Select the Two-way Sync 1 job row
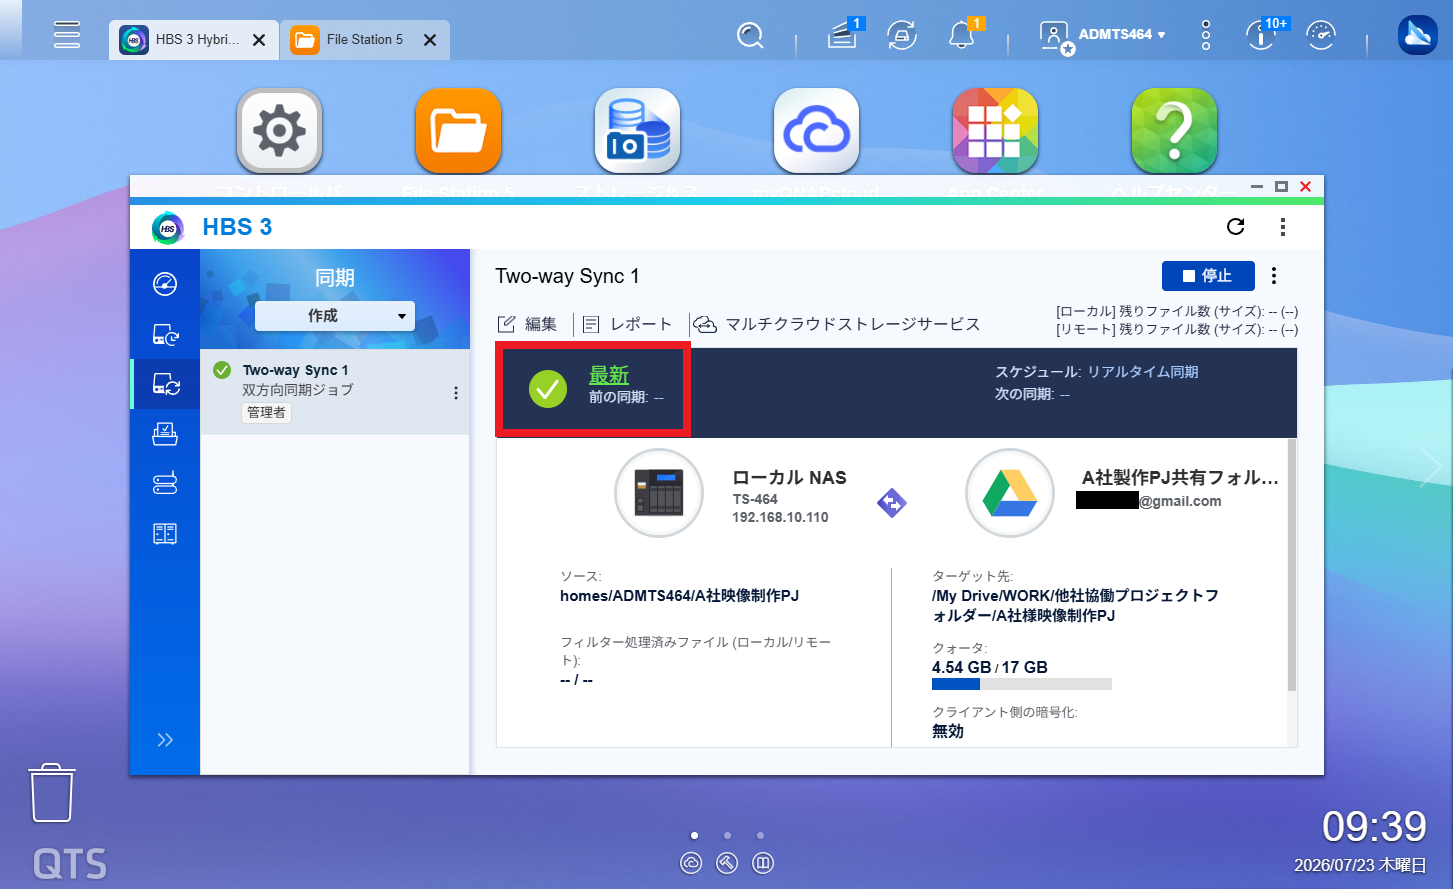 pos(335,391)
